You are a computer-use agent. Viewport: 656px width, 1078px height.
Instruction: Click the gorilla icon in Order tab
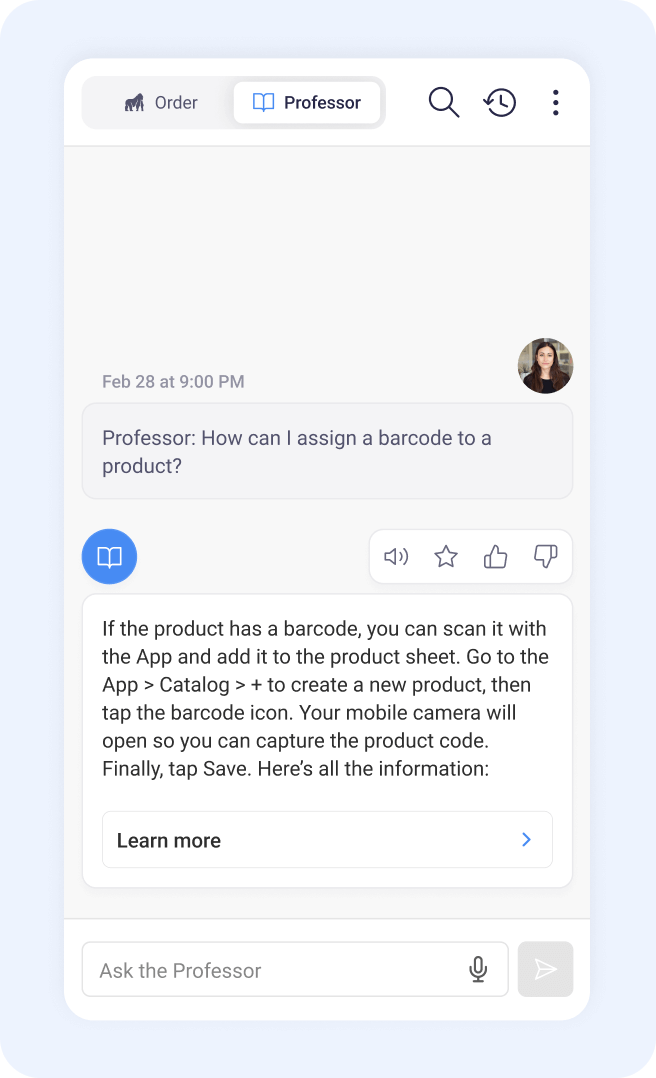coord(134,102)
